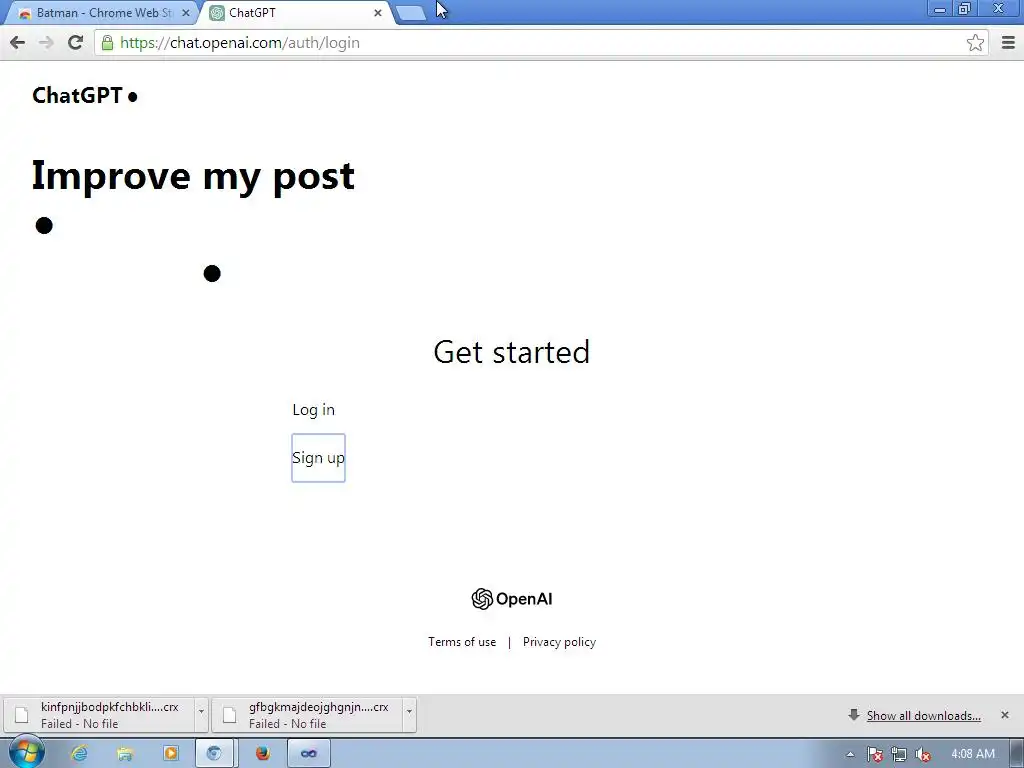Go back using the browser back arrow
Viewport: 1024px width, 768px height.
coord(18,43)
